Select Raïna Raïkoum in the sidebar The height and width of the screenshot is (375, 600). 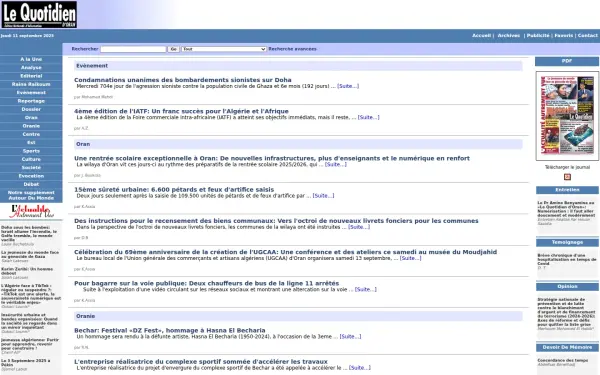tap(31, 85)
